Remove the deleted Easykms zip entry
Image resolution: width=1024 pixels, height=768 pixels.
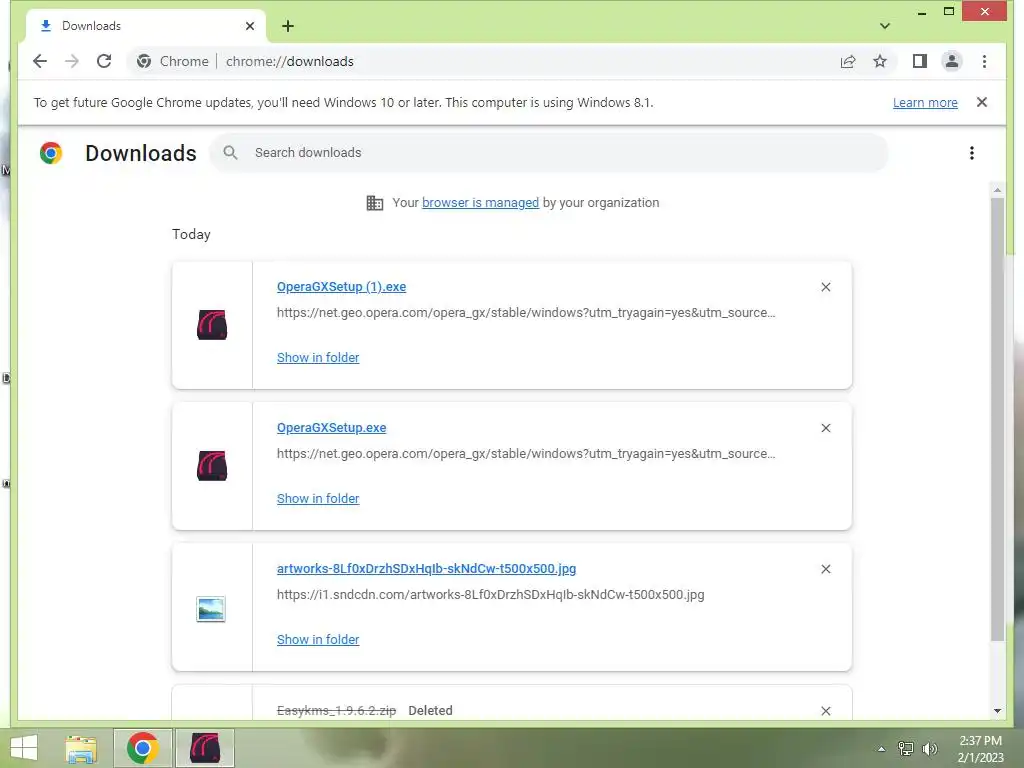(825, 711)
